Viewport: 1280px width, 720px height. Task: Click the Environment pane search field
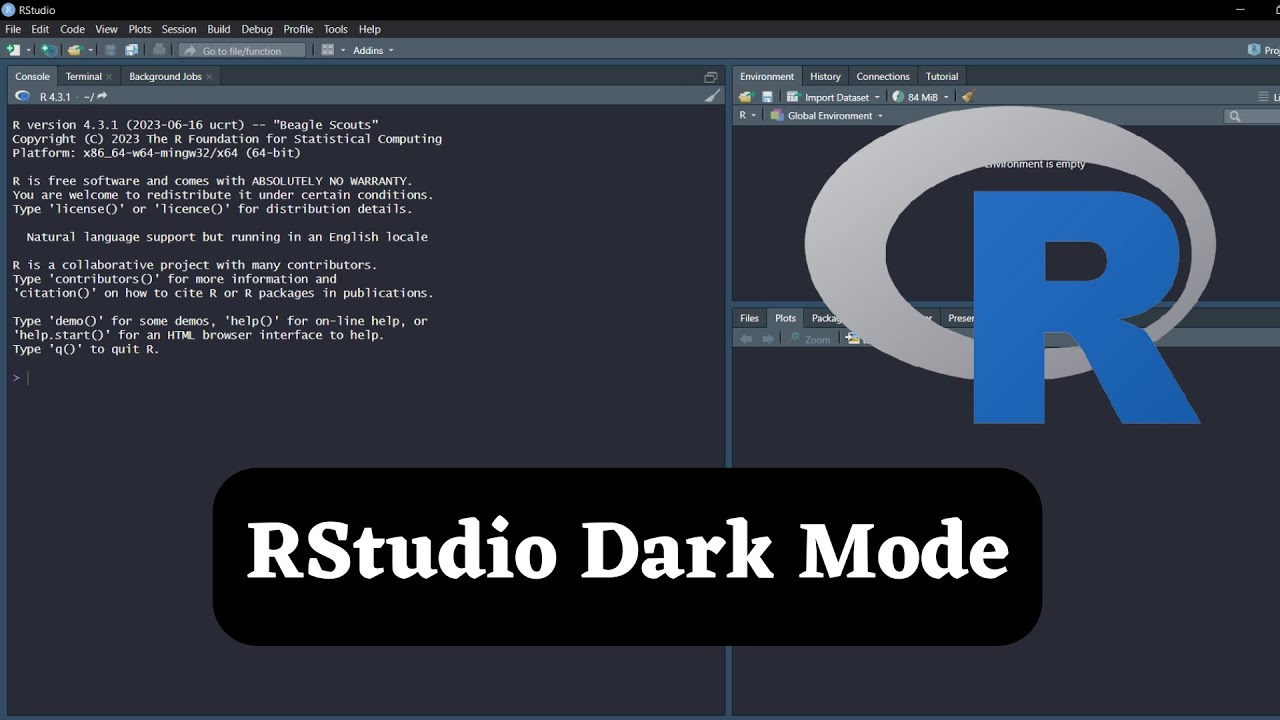1253,116
